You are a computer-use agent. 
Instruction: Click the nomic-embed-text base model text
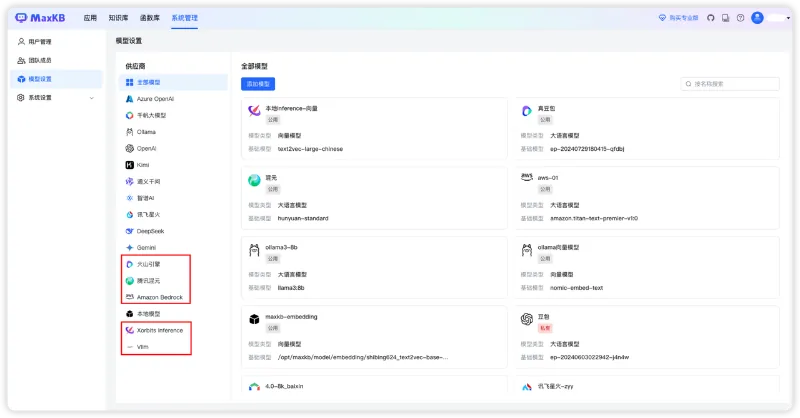pos(577,288)
